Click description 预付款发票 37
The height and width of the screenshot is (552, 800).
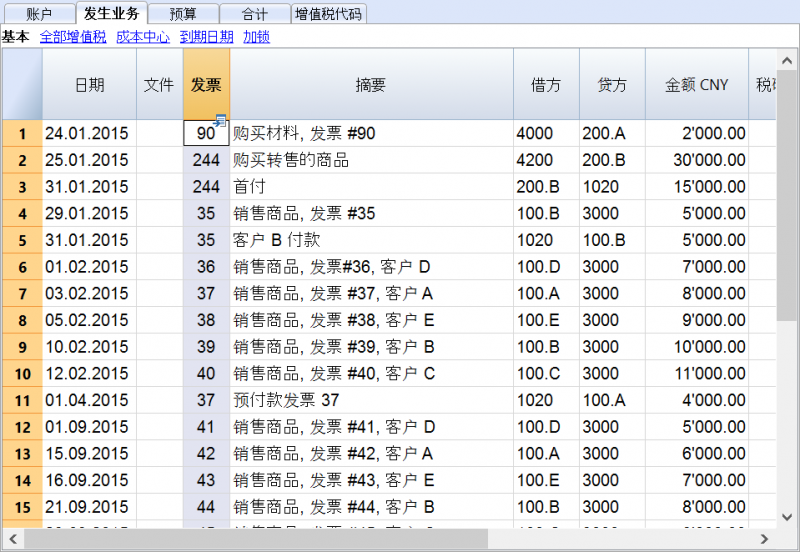(x=371, y=400)
